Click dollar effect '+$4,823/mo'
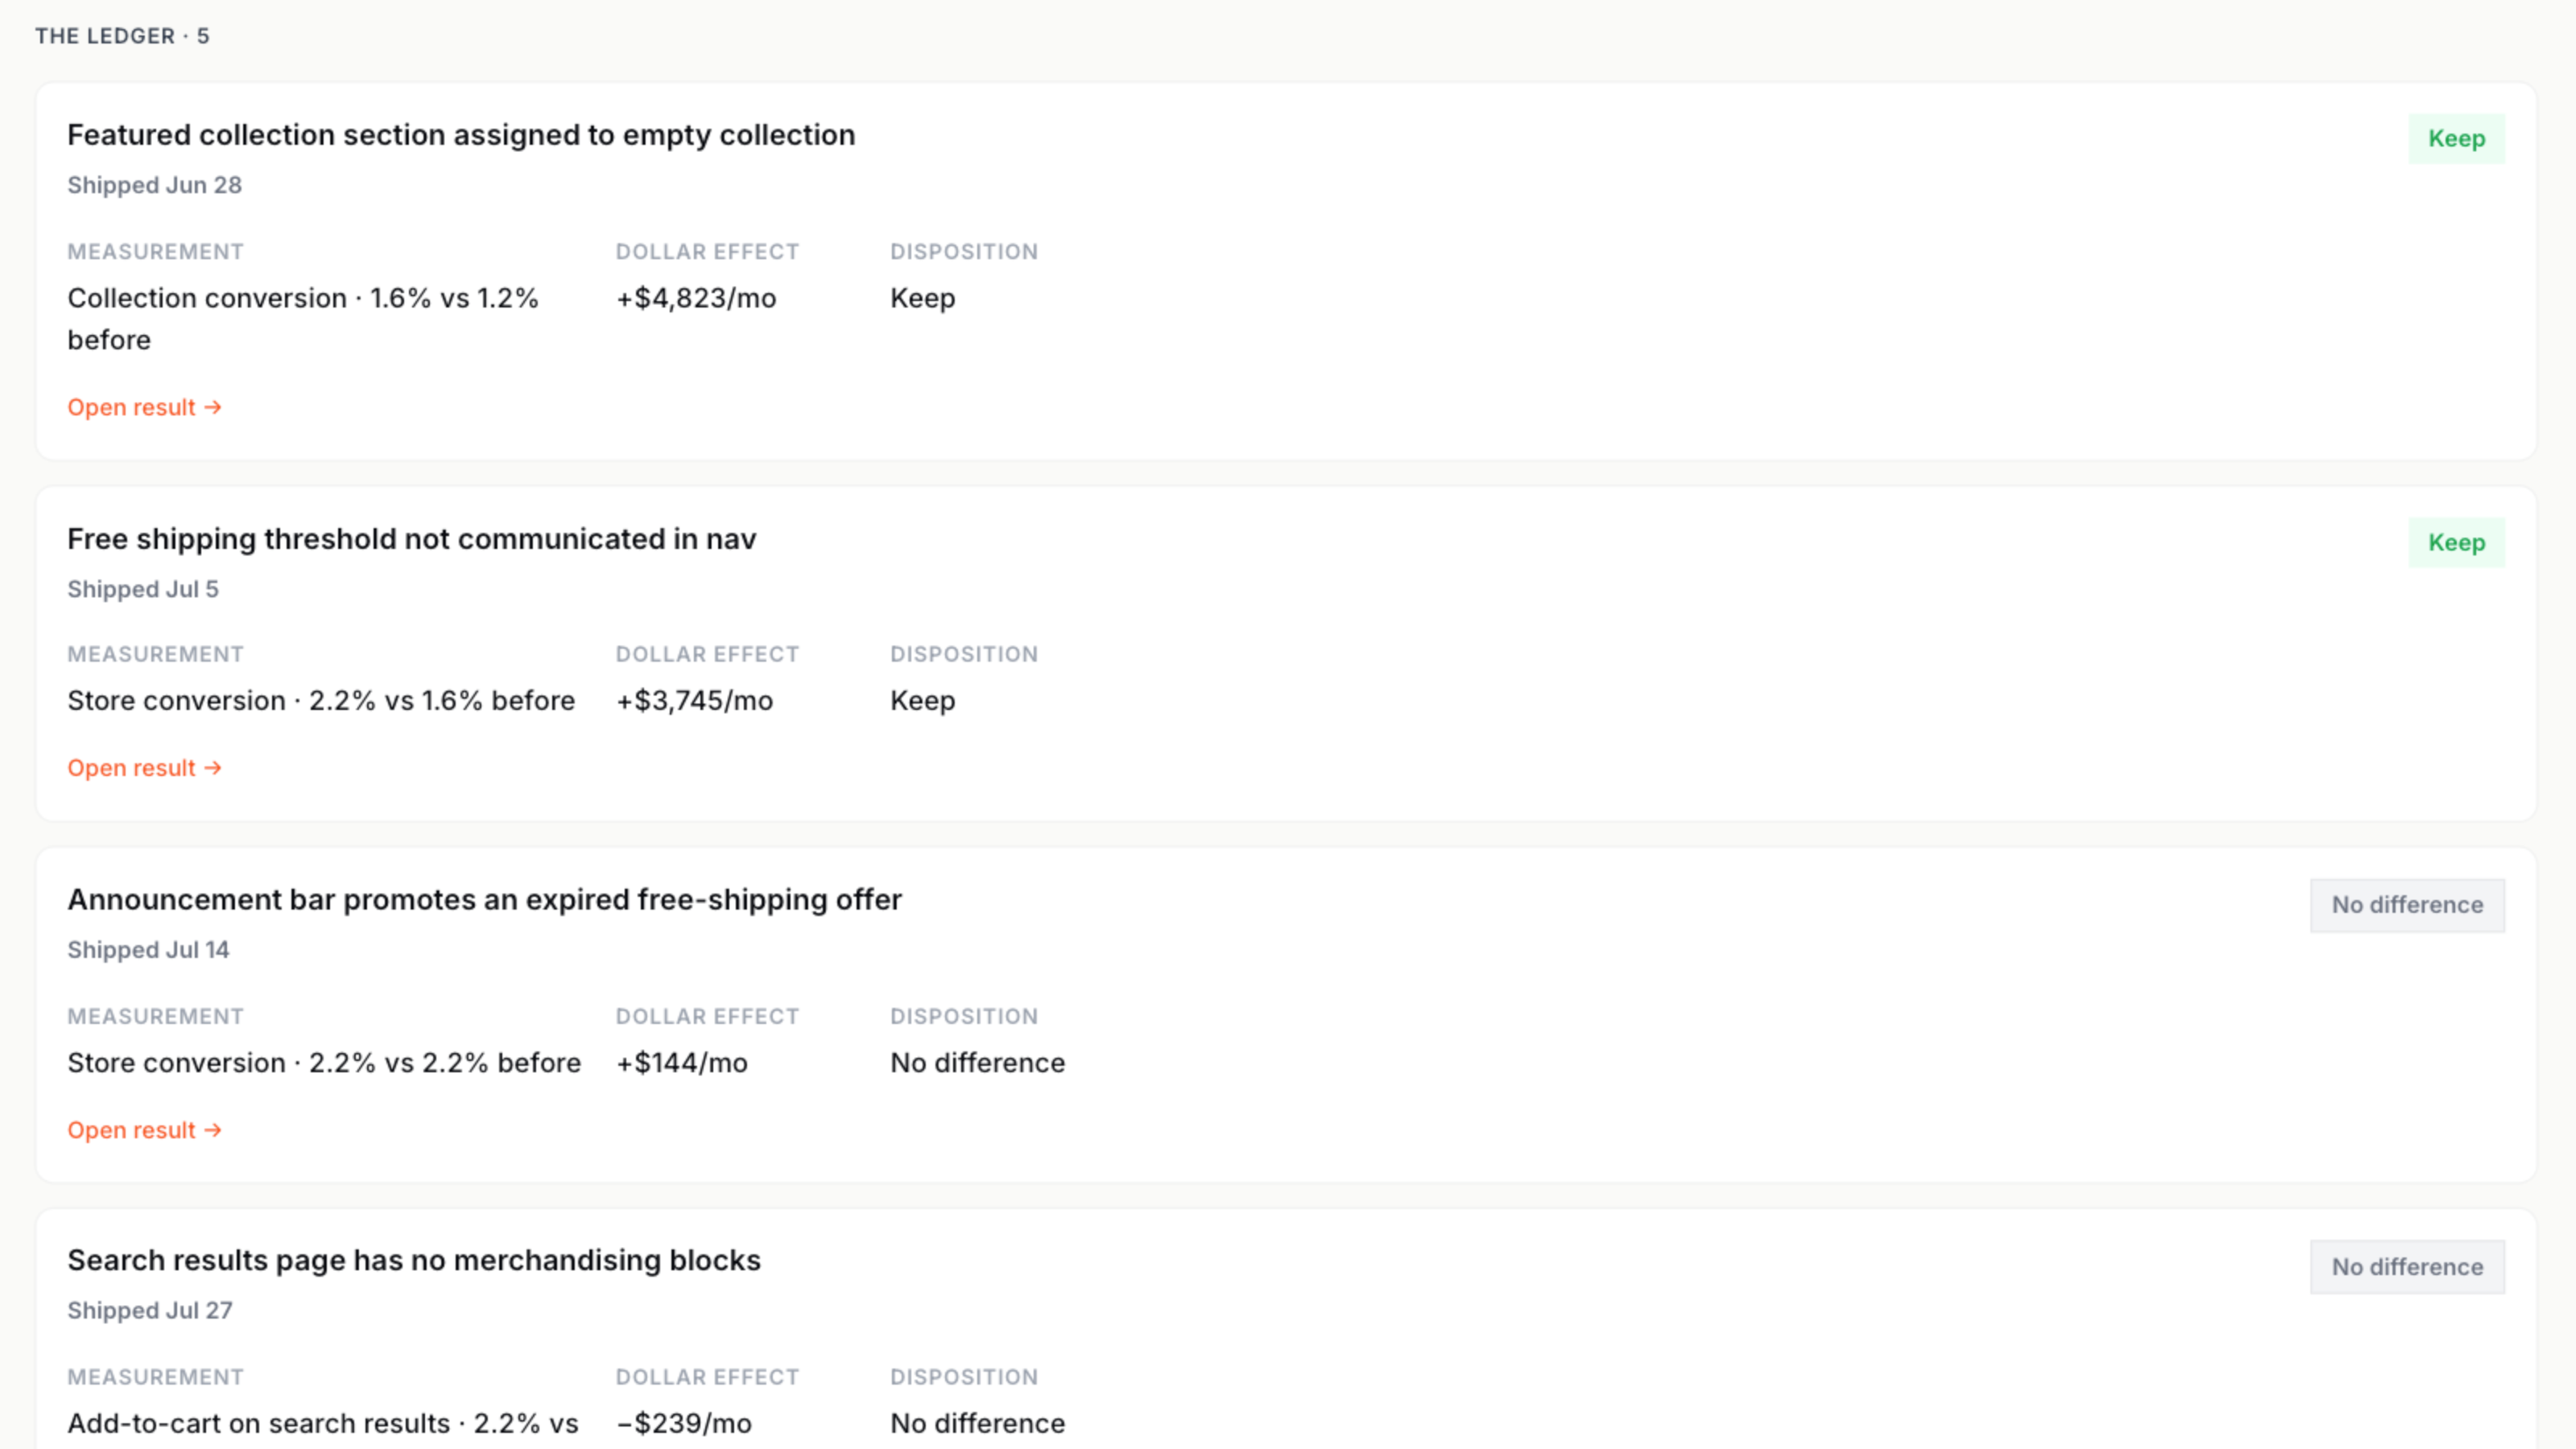 point(696,298)
